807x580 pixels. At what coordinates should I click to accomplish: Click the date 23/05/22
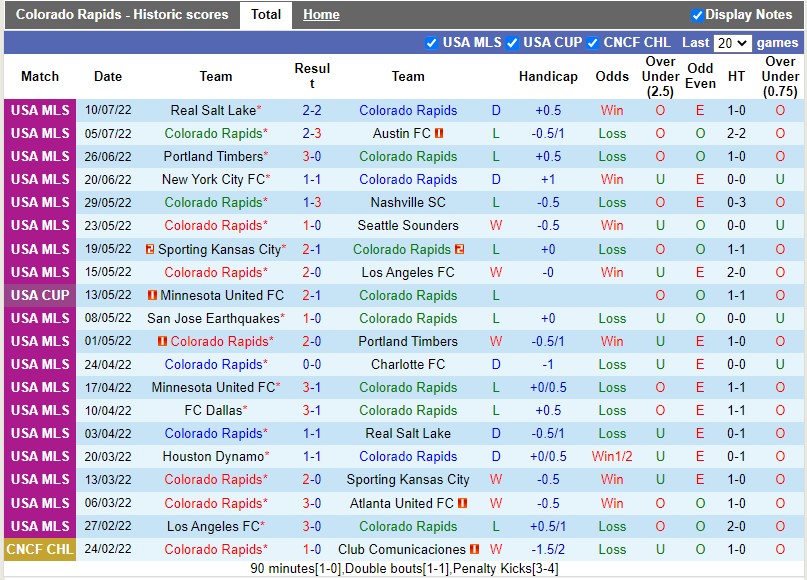click(108, 225)
